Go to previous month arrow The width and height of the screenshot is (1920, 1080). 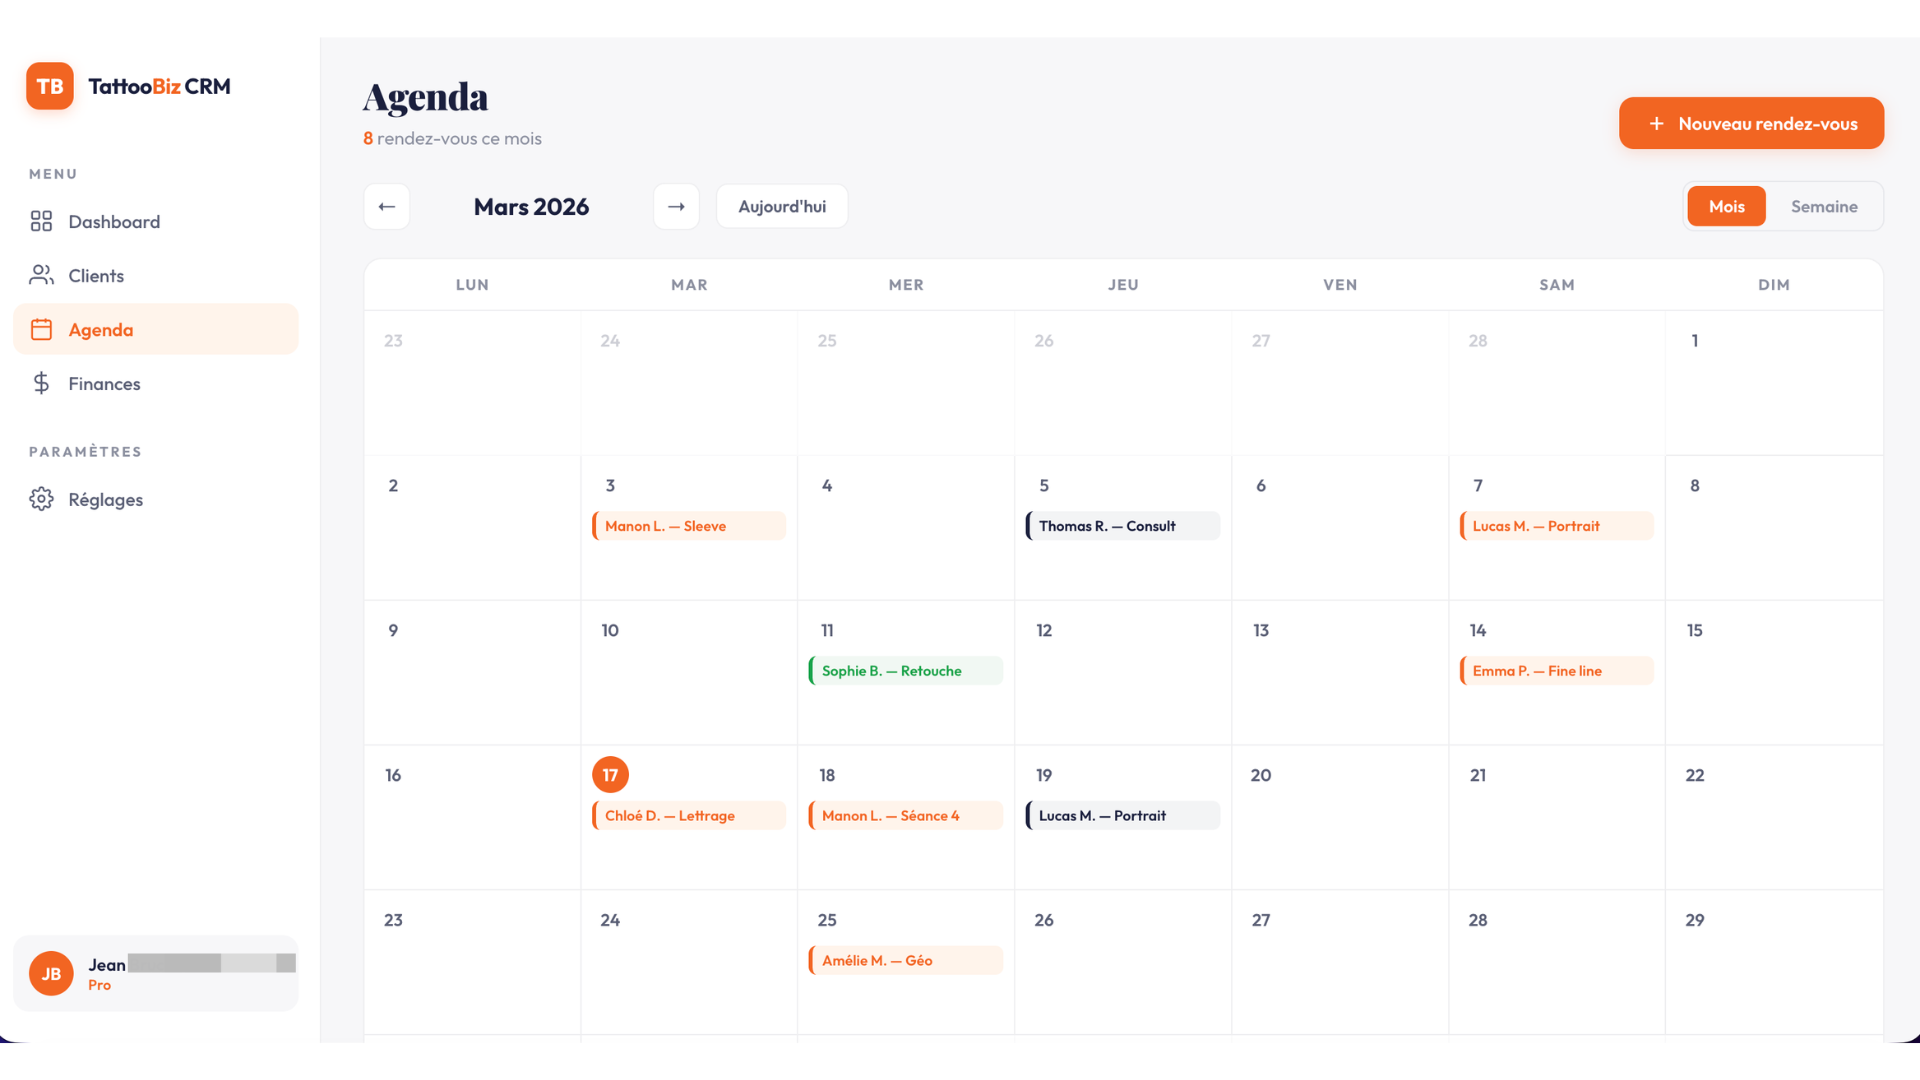[387, 206]
